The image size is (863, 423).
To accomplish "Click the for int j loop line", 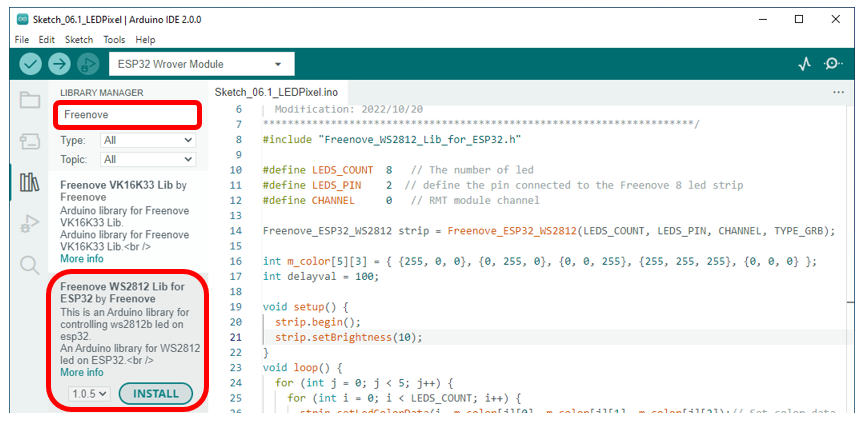I will [x=364, y=382].
